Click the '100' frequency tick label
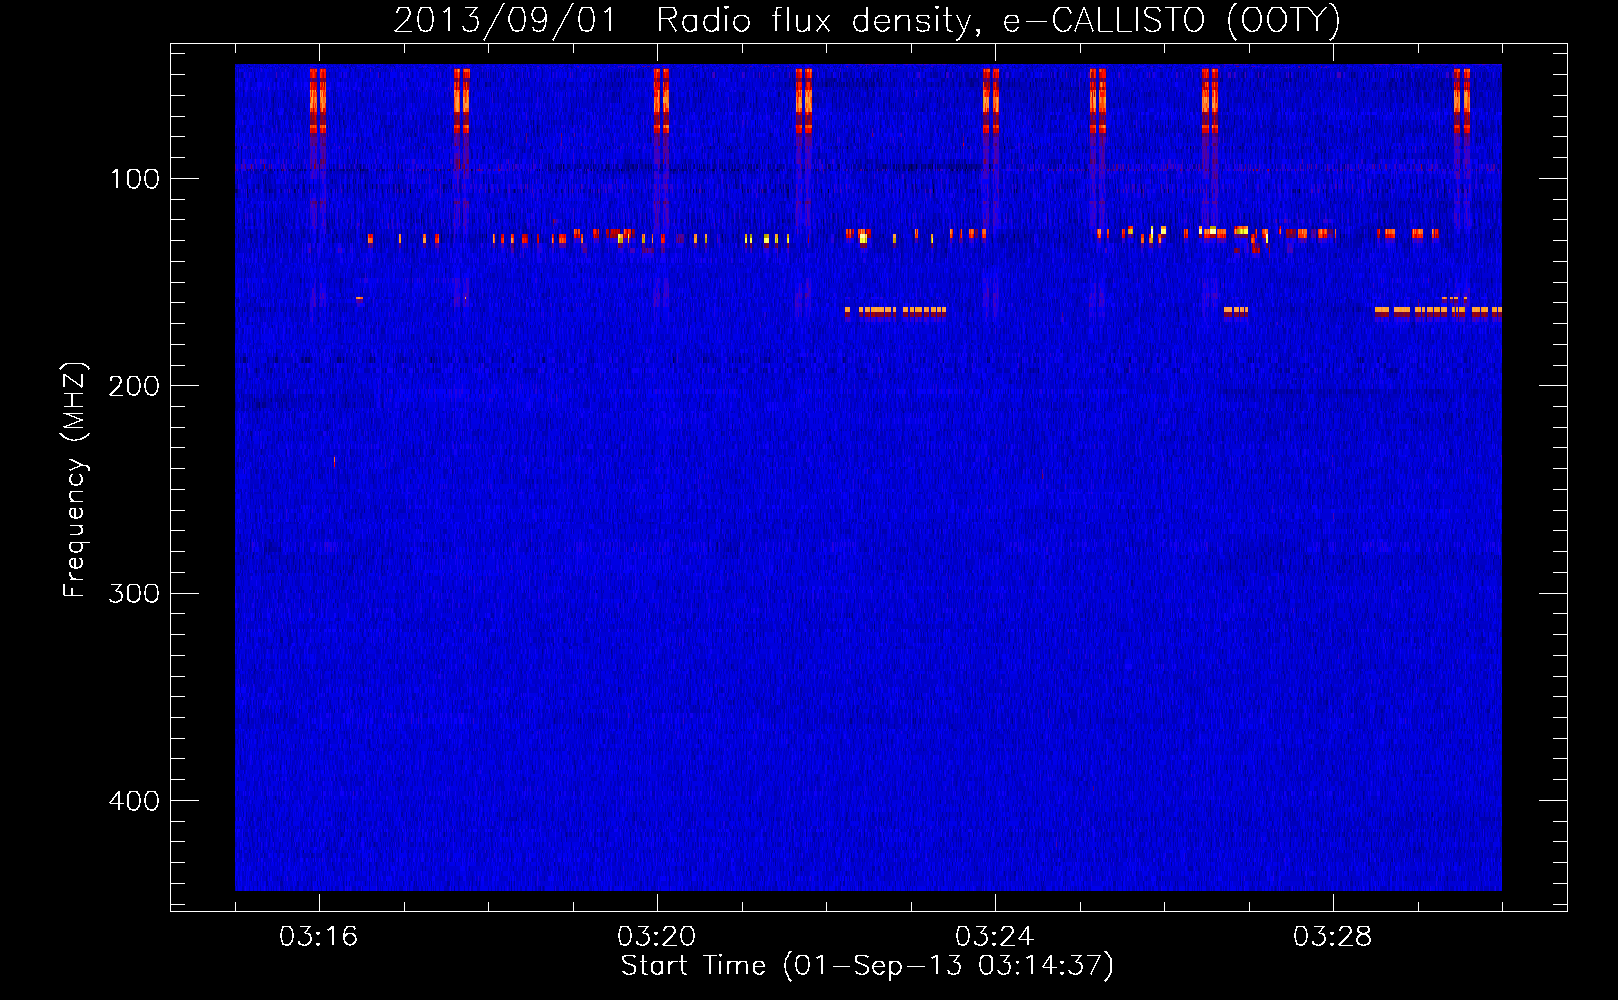 [135, 179]
